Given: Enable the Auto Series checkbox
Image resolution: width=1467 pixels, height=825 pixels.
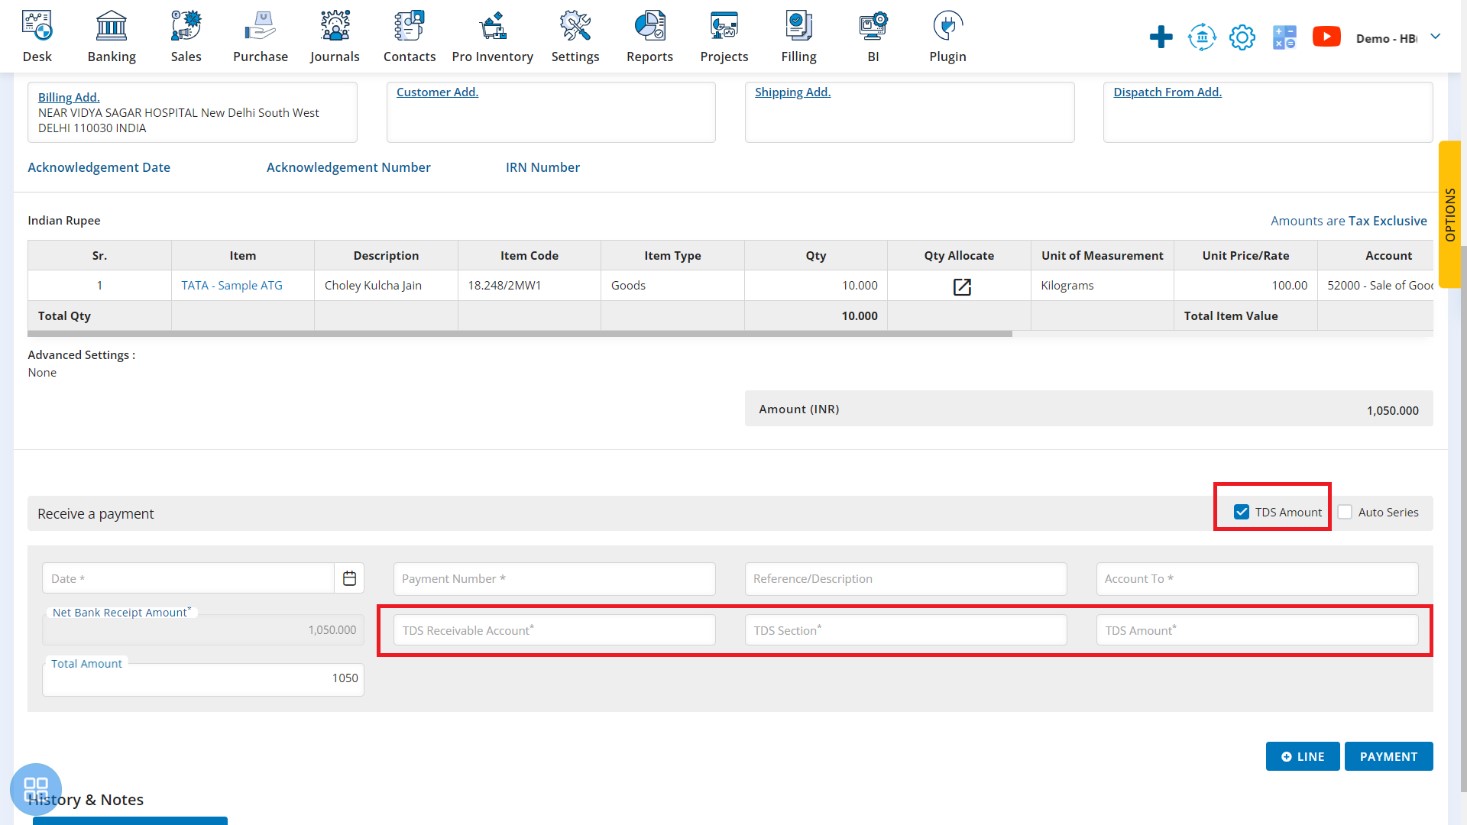Looking at the screenshot, I should tap(1345, 512).
